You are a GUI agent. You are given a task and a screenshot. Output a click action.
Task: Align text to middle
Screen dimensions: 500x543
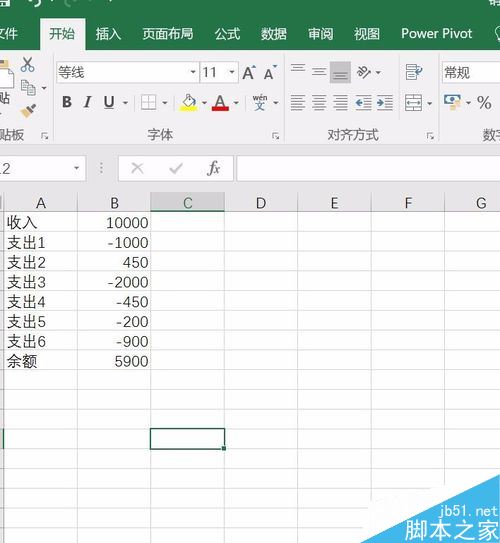(x=319, y=72)
